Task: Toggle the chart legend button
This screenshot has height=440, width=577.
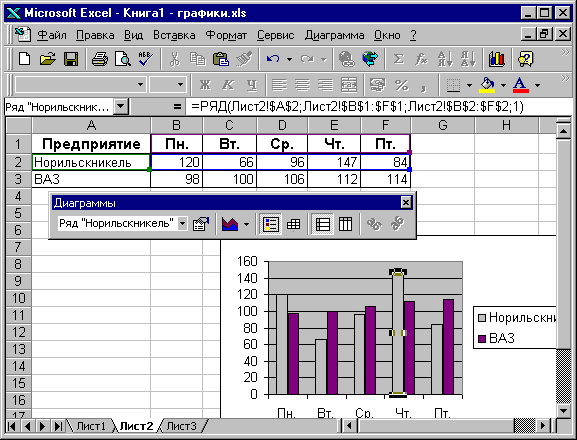Action: pos(271,224)
